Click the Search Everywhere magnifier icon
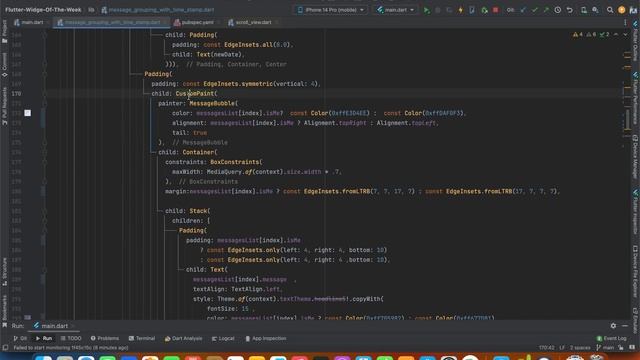The image size is (640, 360). coord(610,10)
